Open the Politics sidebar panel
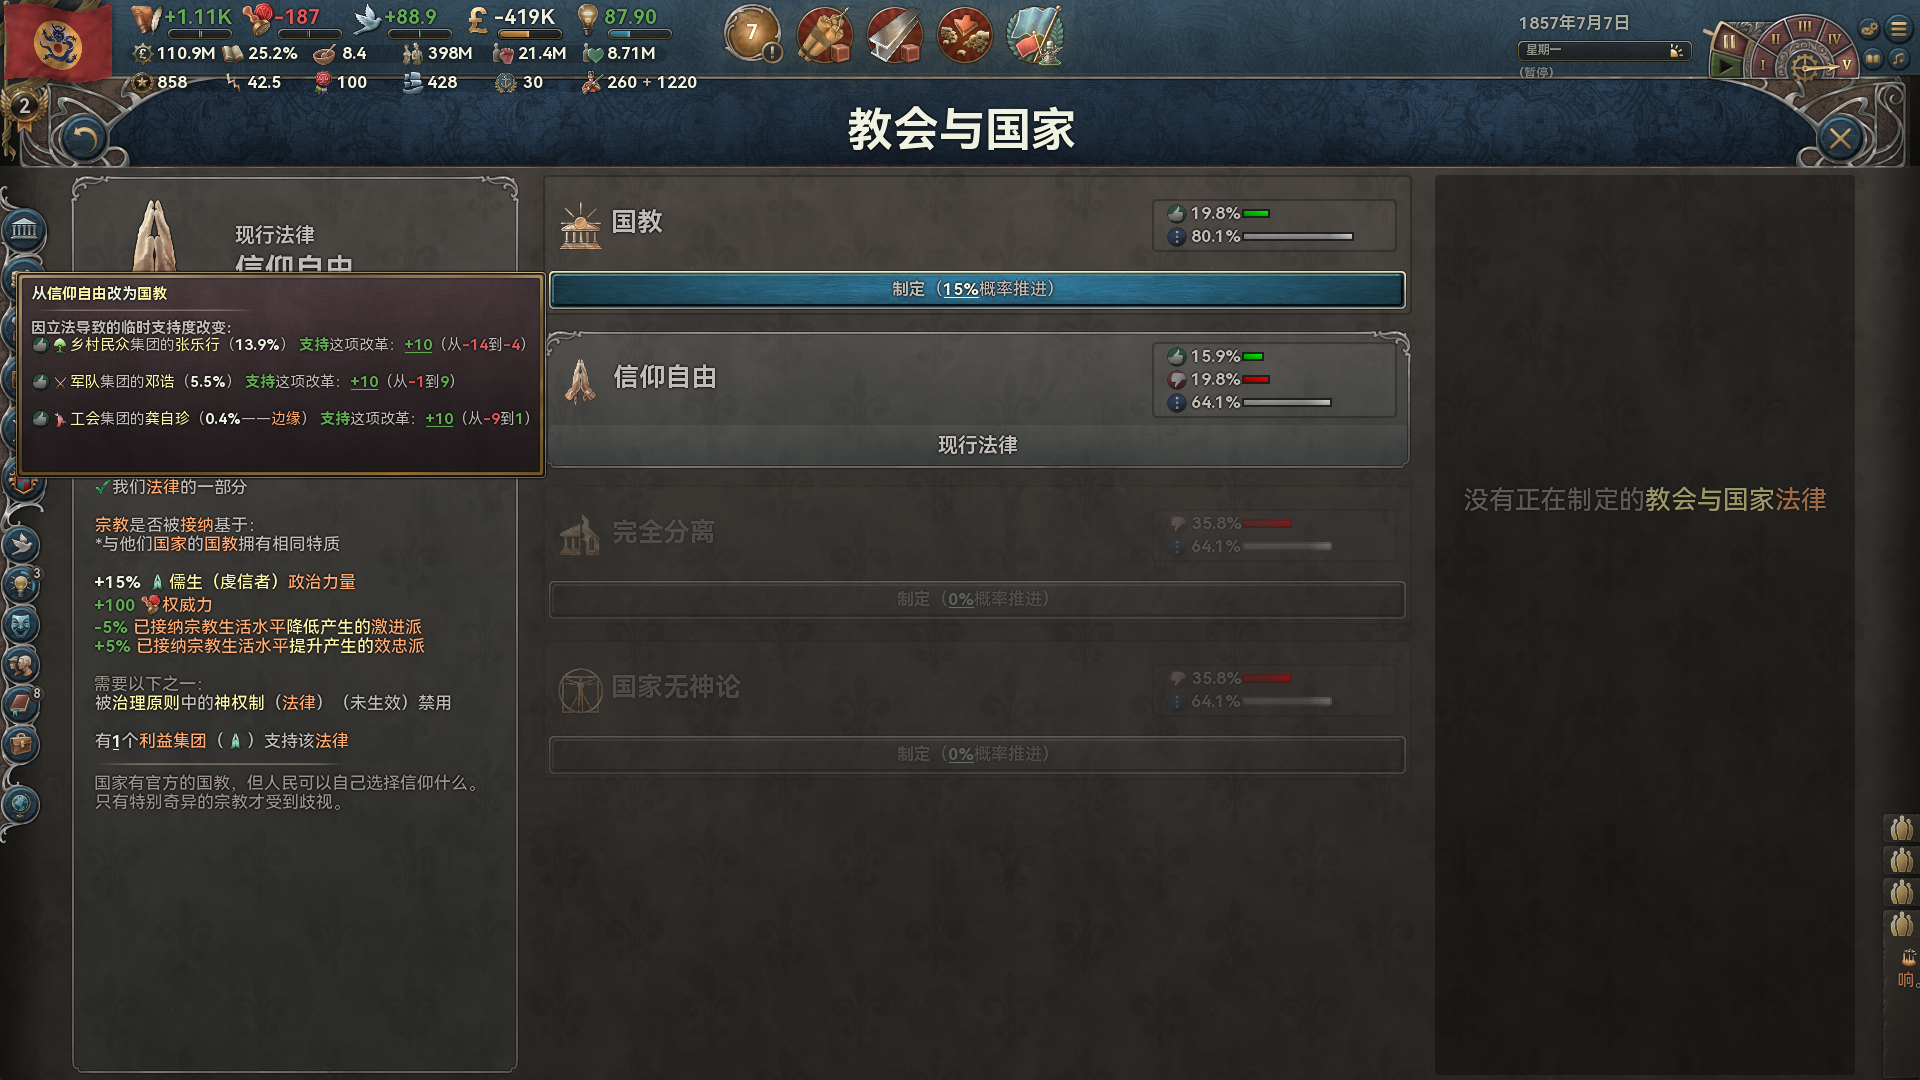The width and height of the screenshot is (1920, 1080). point(24,231)
